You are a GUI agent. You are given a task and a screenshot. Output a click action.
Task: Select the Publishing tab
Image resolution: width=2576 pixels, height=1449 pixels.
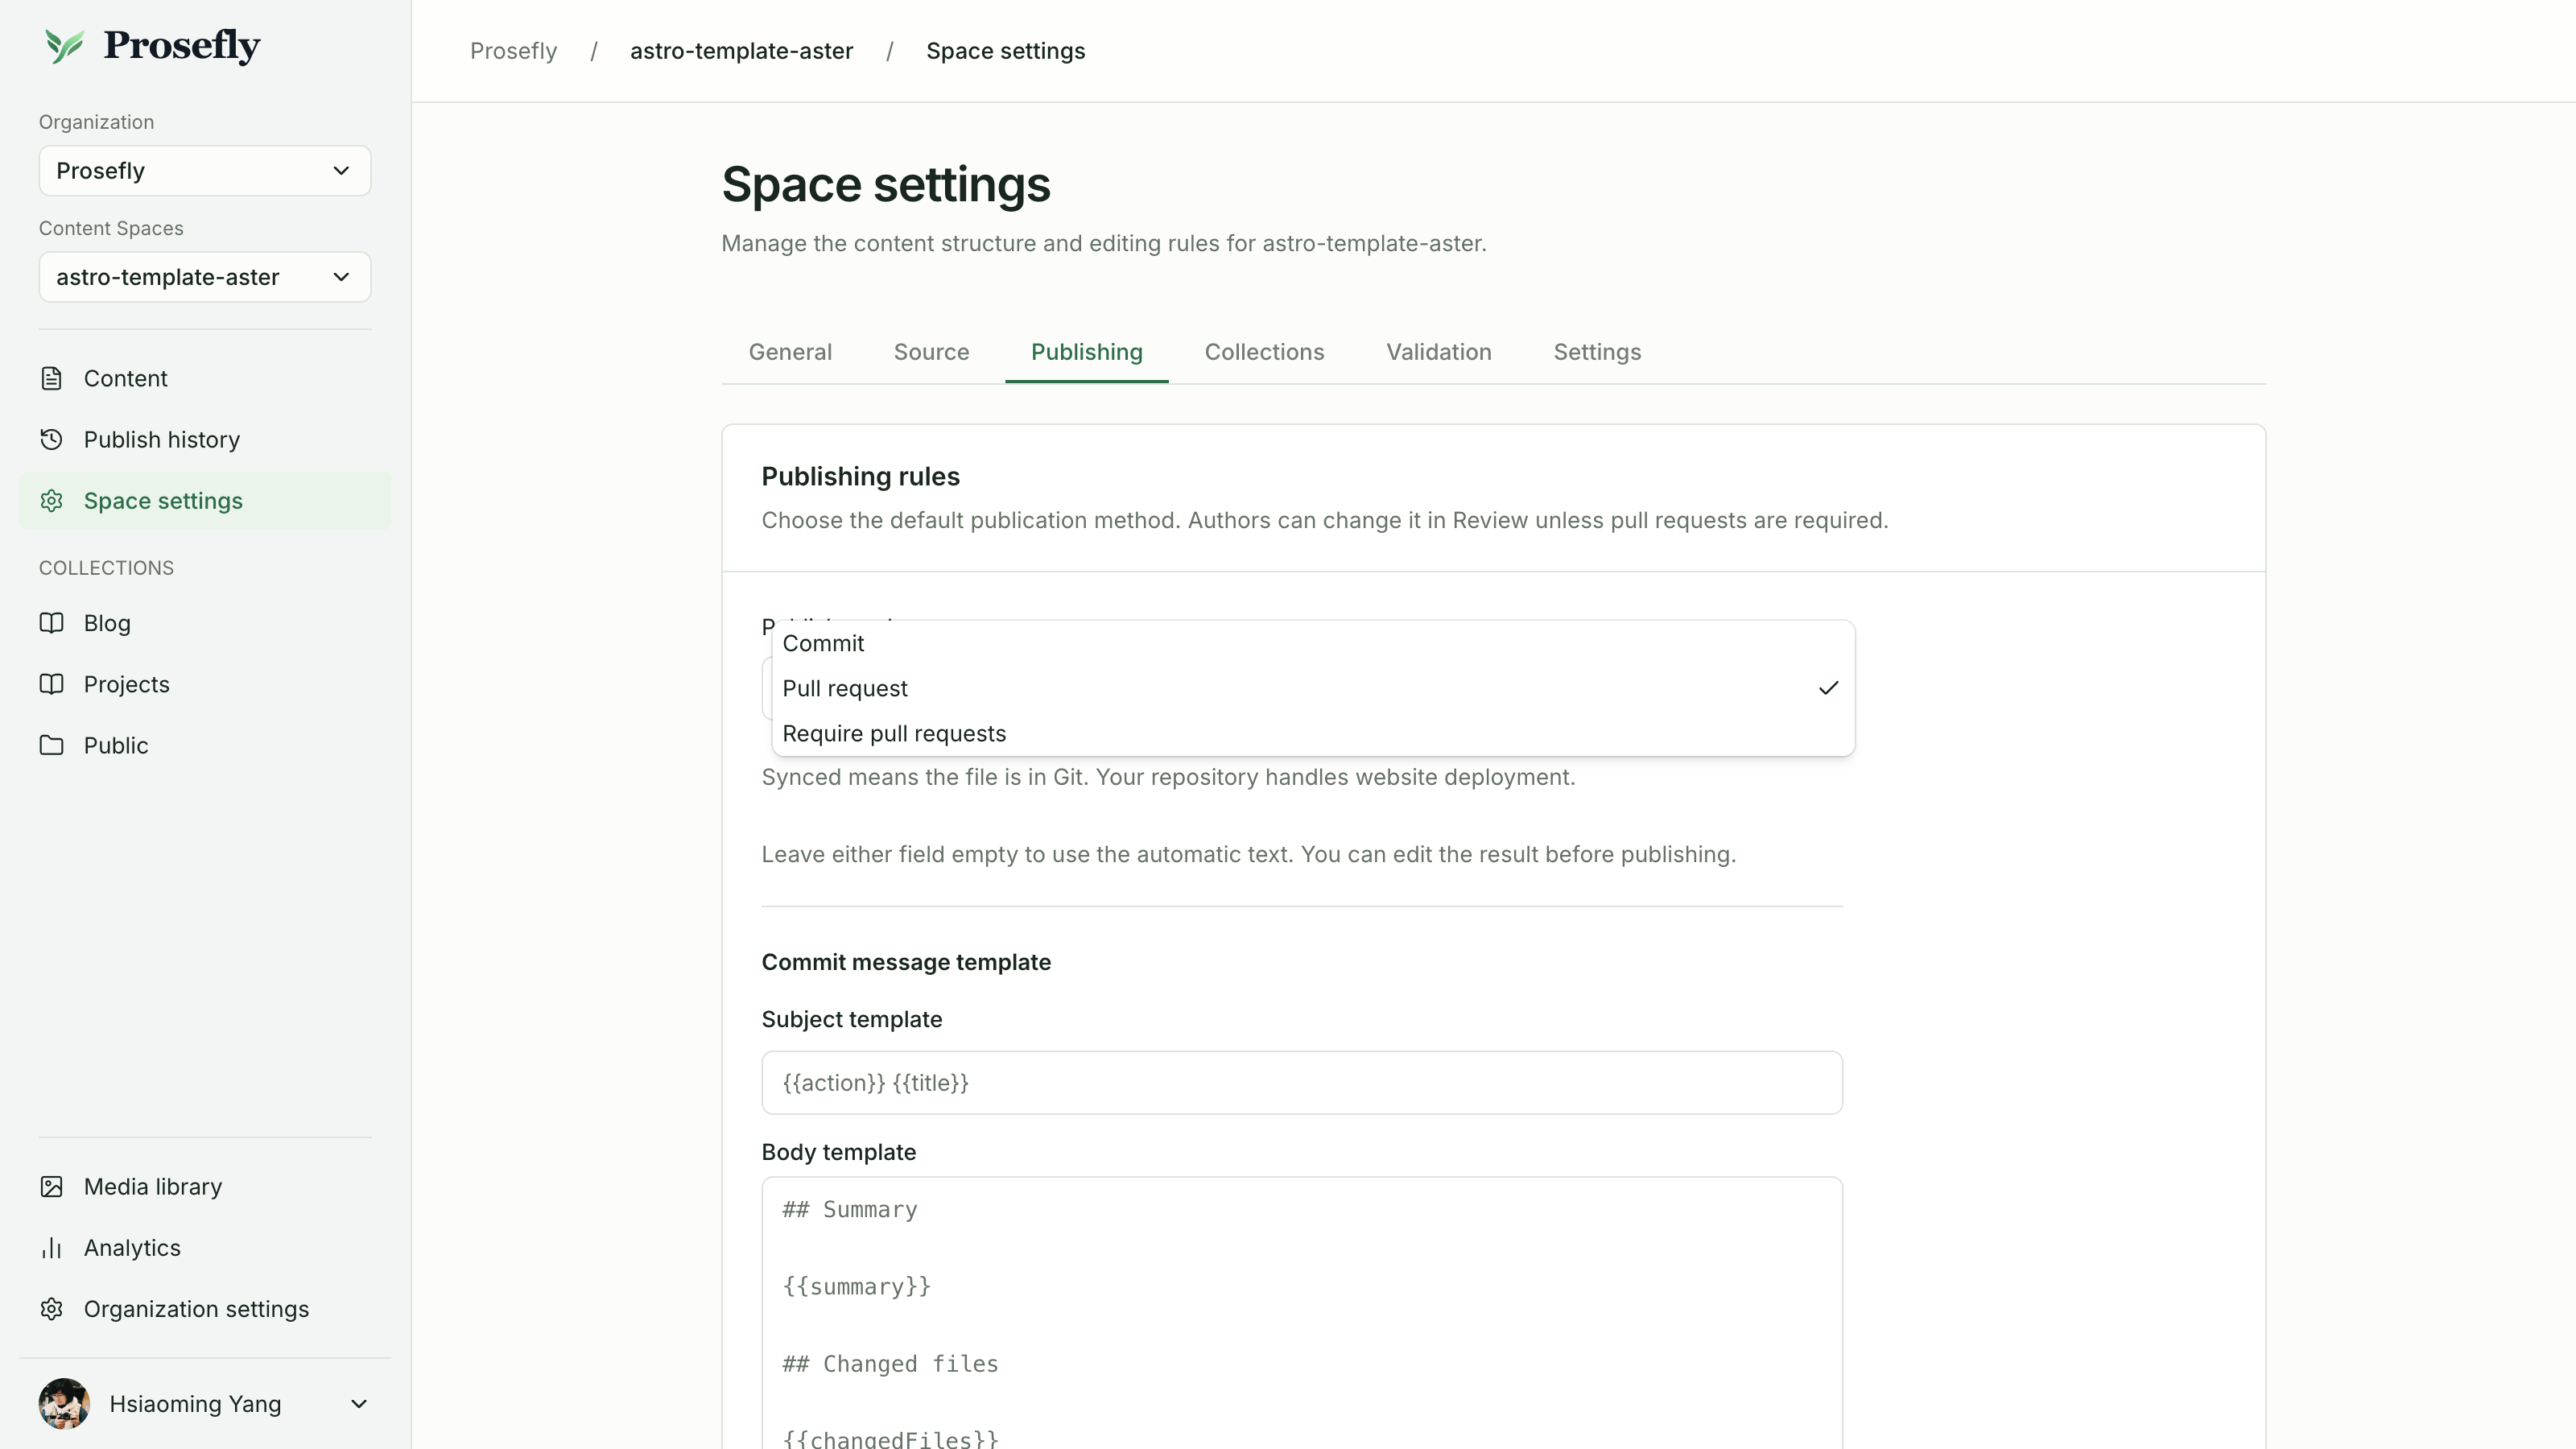(x=1086, y=352)
